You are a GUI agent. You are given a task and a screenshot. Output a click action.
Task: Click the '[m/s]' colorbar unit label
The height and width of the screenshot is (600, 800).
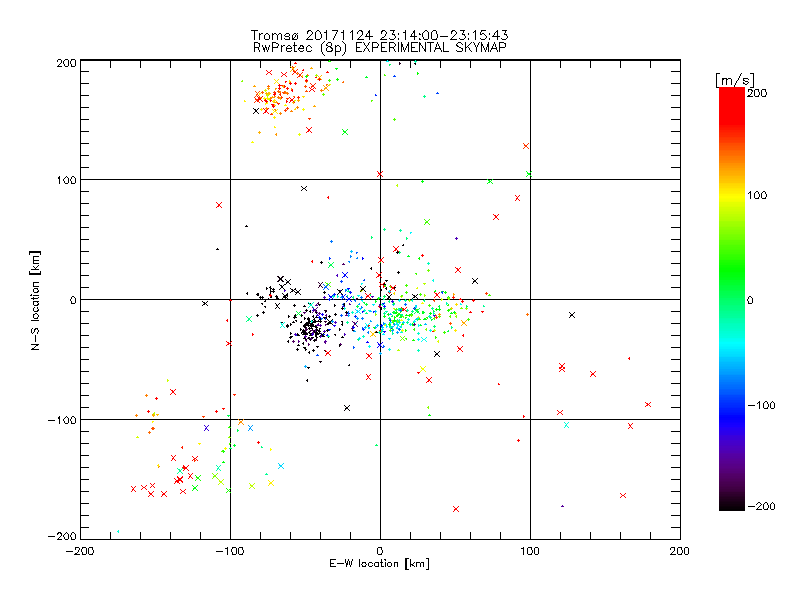pyautogui.click(x=734, y=80)
